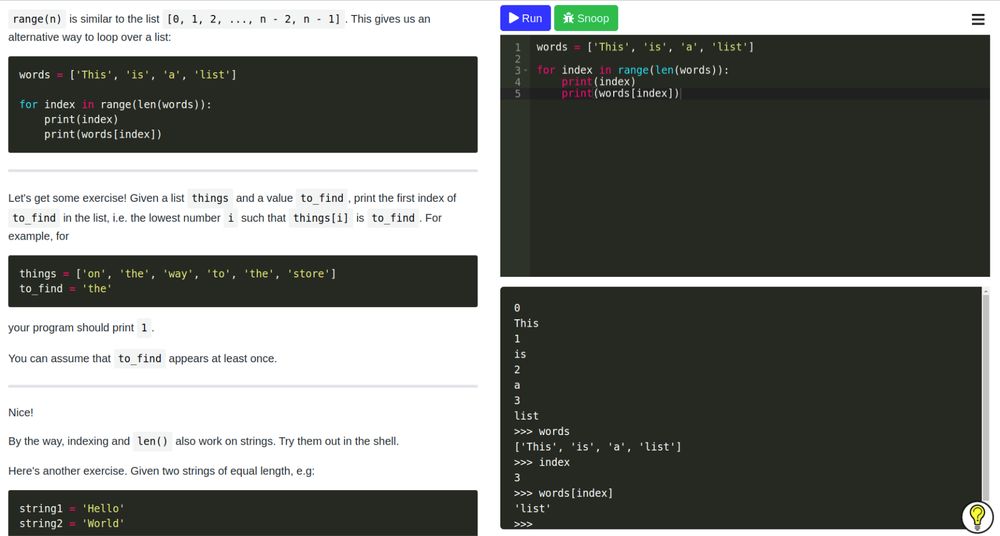
Task: Click the len() inline code in text
Action: tap(152, 442)
